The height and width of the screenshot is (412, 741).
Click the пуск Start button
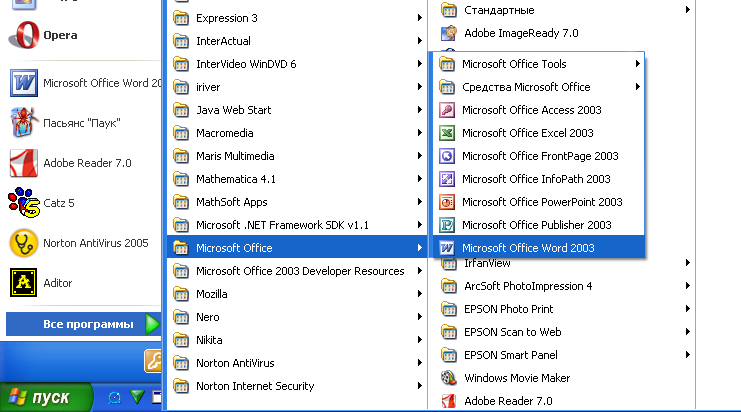tap(46, 397)
